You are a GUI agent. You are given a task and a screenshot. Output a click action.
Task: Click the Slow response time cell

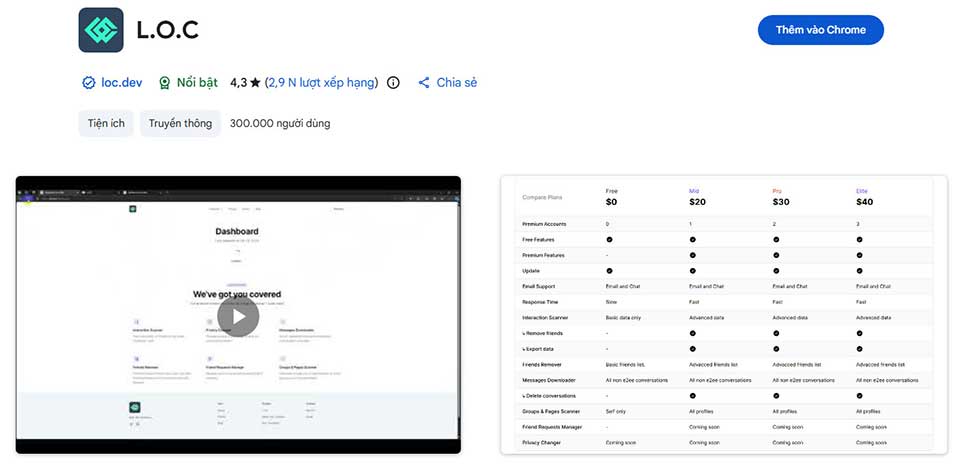point(612,302)
